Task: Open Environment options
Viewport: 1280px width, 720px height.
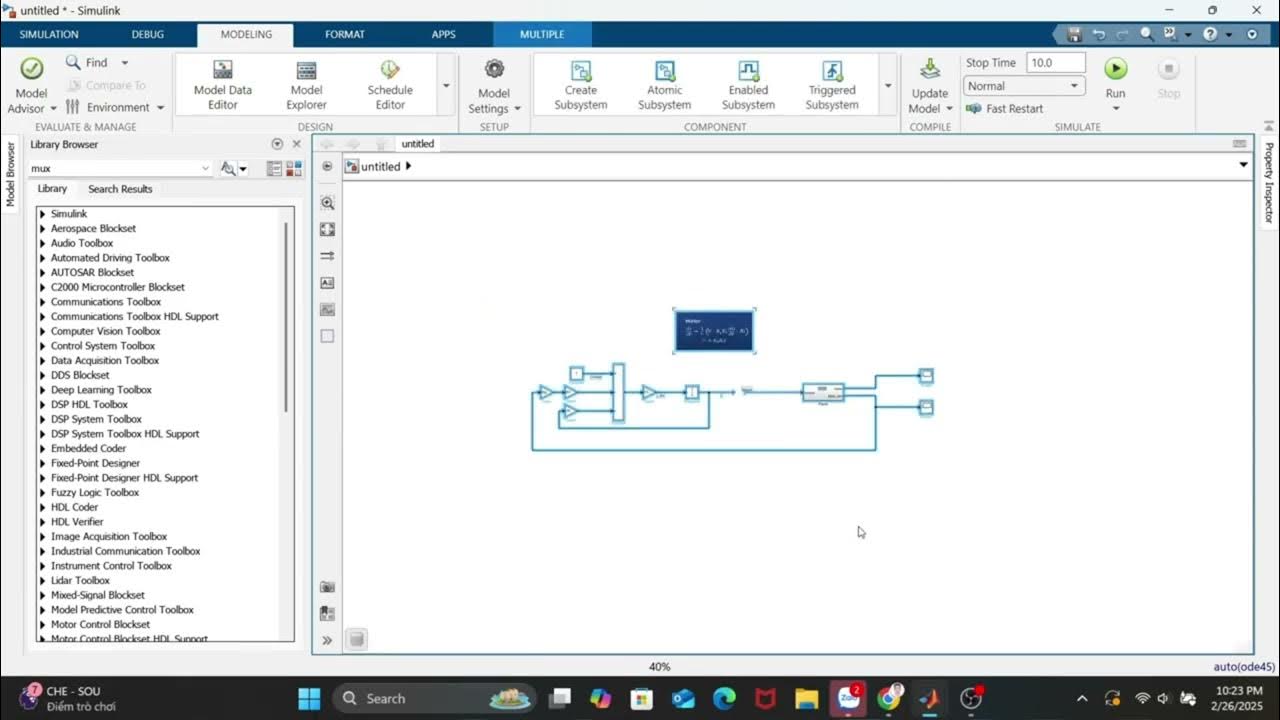Action: click(115, 107)
